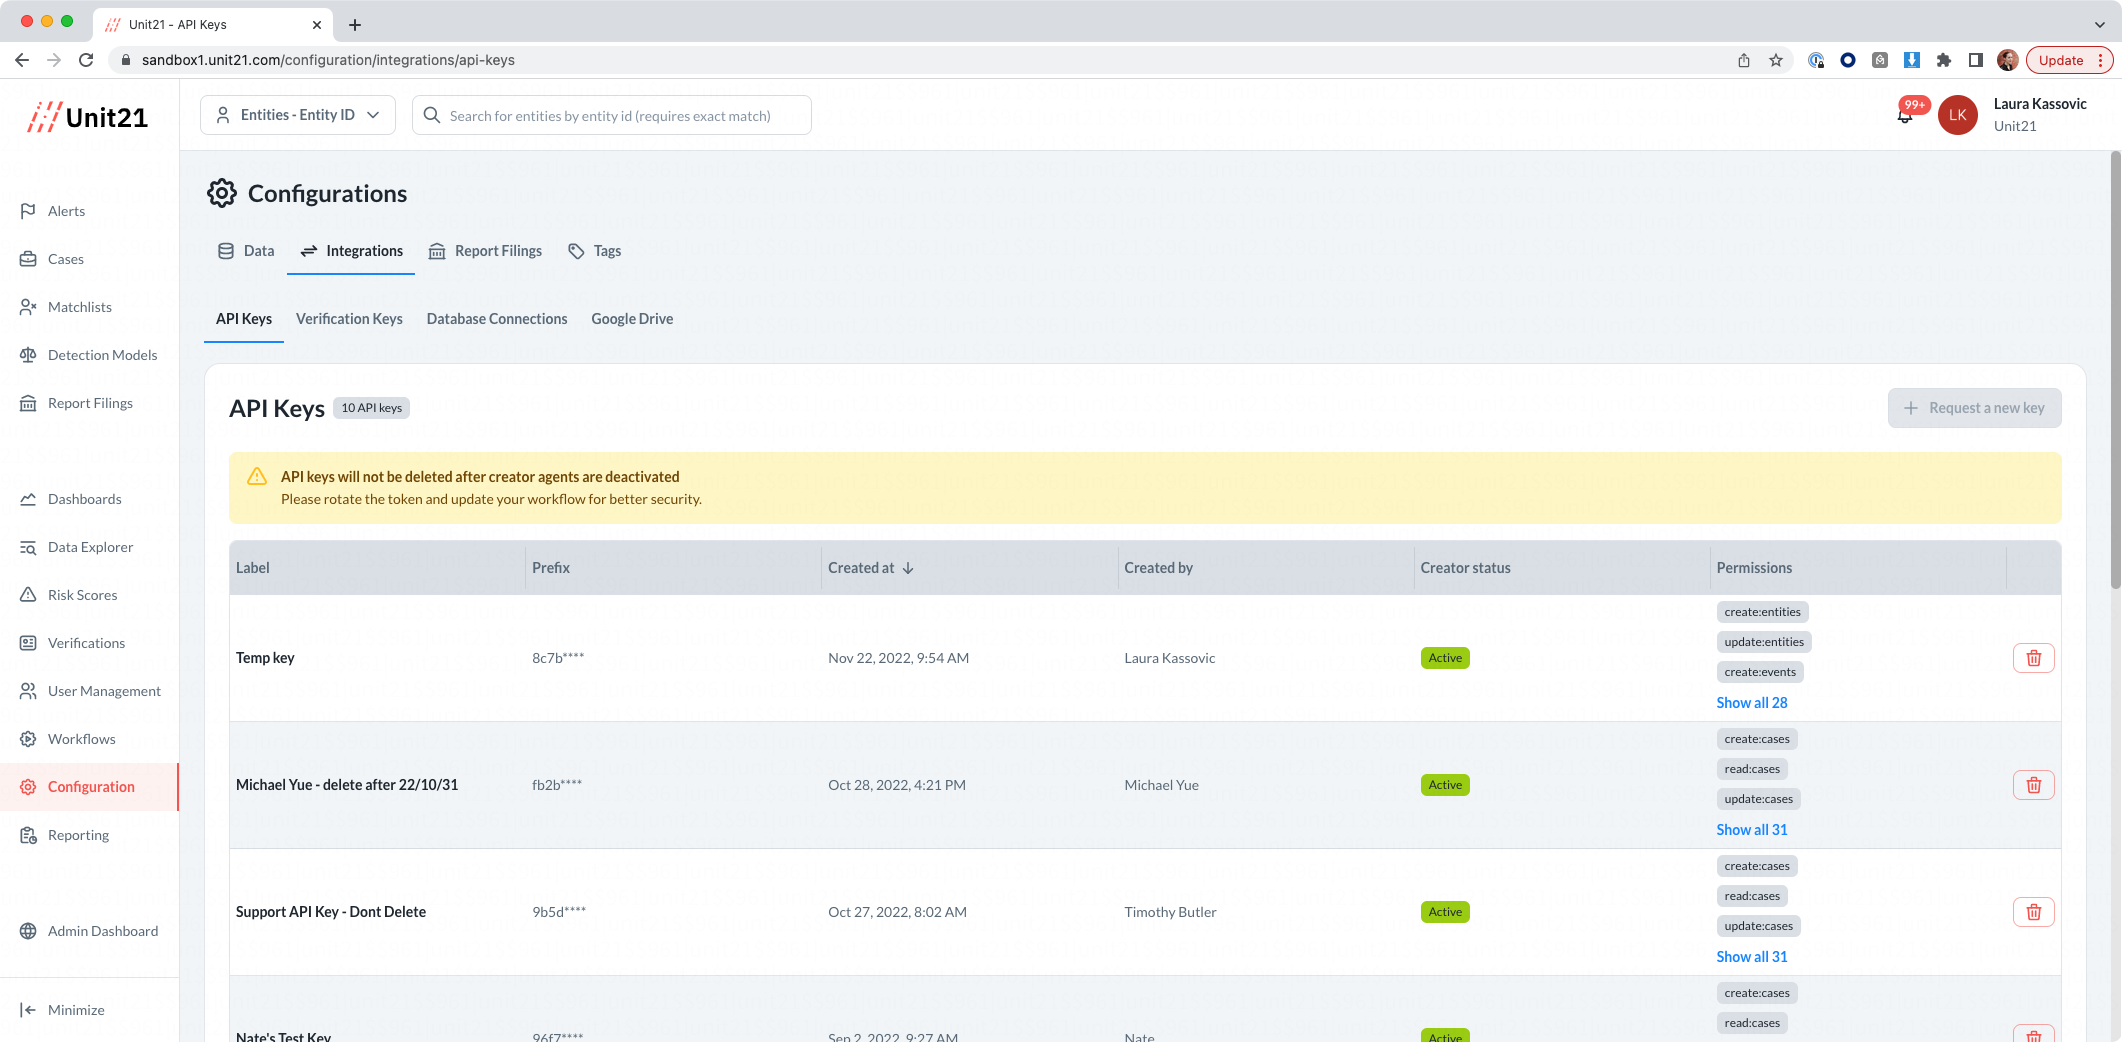This screenshot has height=1042, width=2122.
Task: Expand Show all 31 for Support API Key
Action: click(1751, 957)
